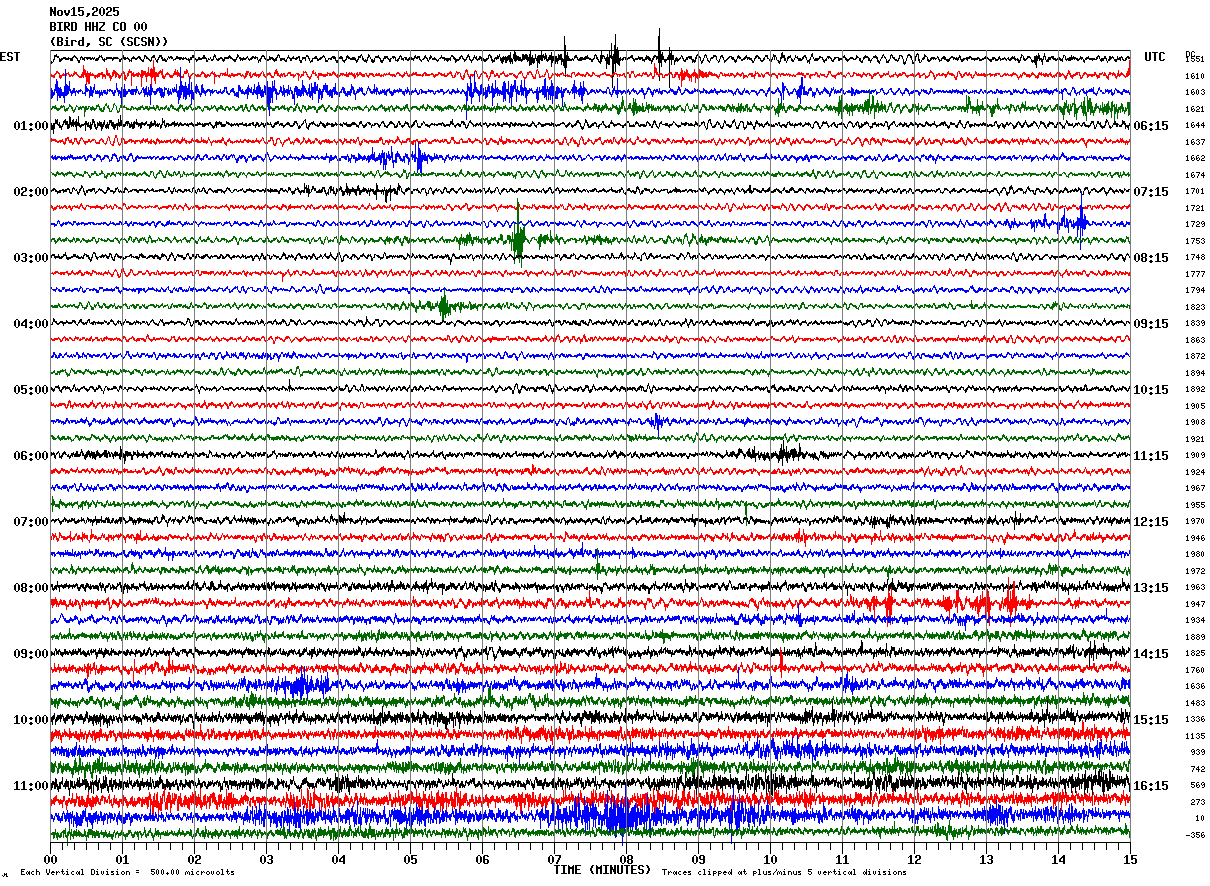The image size is (1210, 886).
Task: Click minute tick label 07 on axis
Action: coord(554,859)
